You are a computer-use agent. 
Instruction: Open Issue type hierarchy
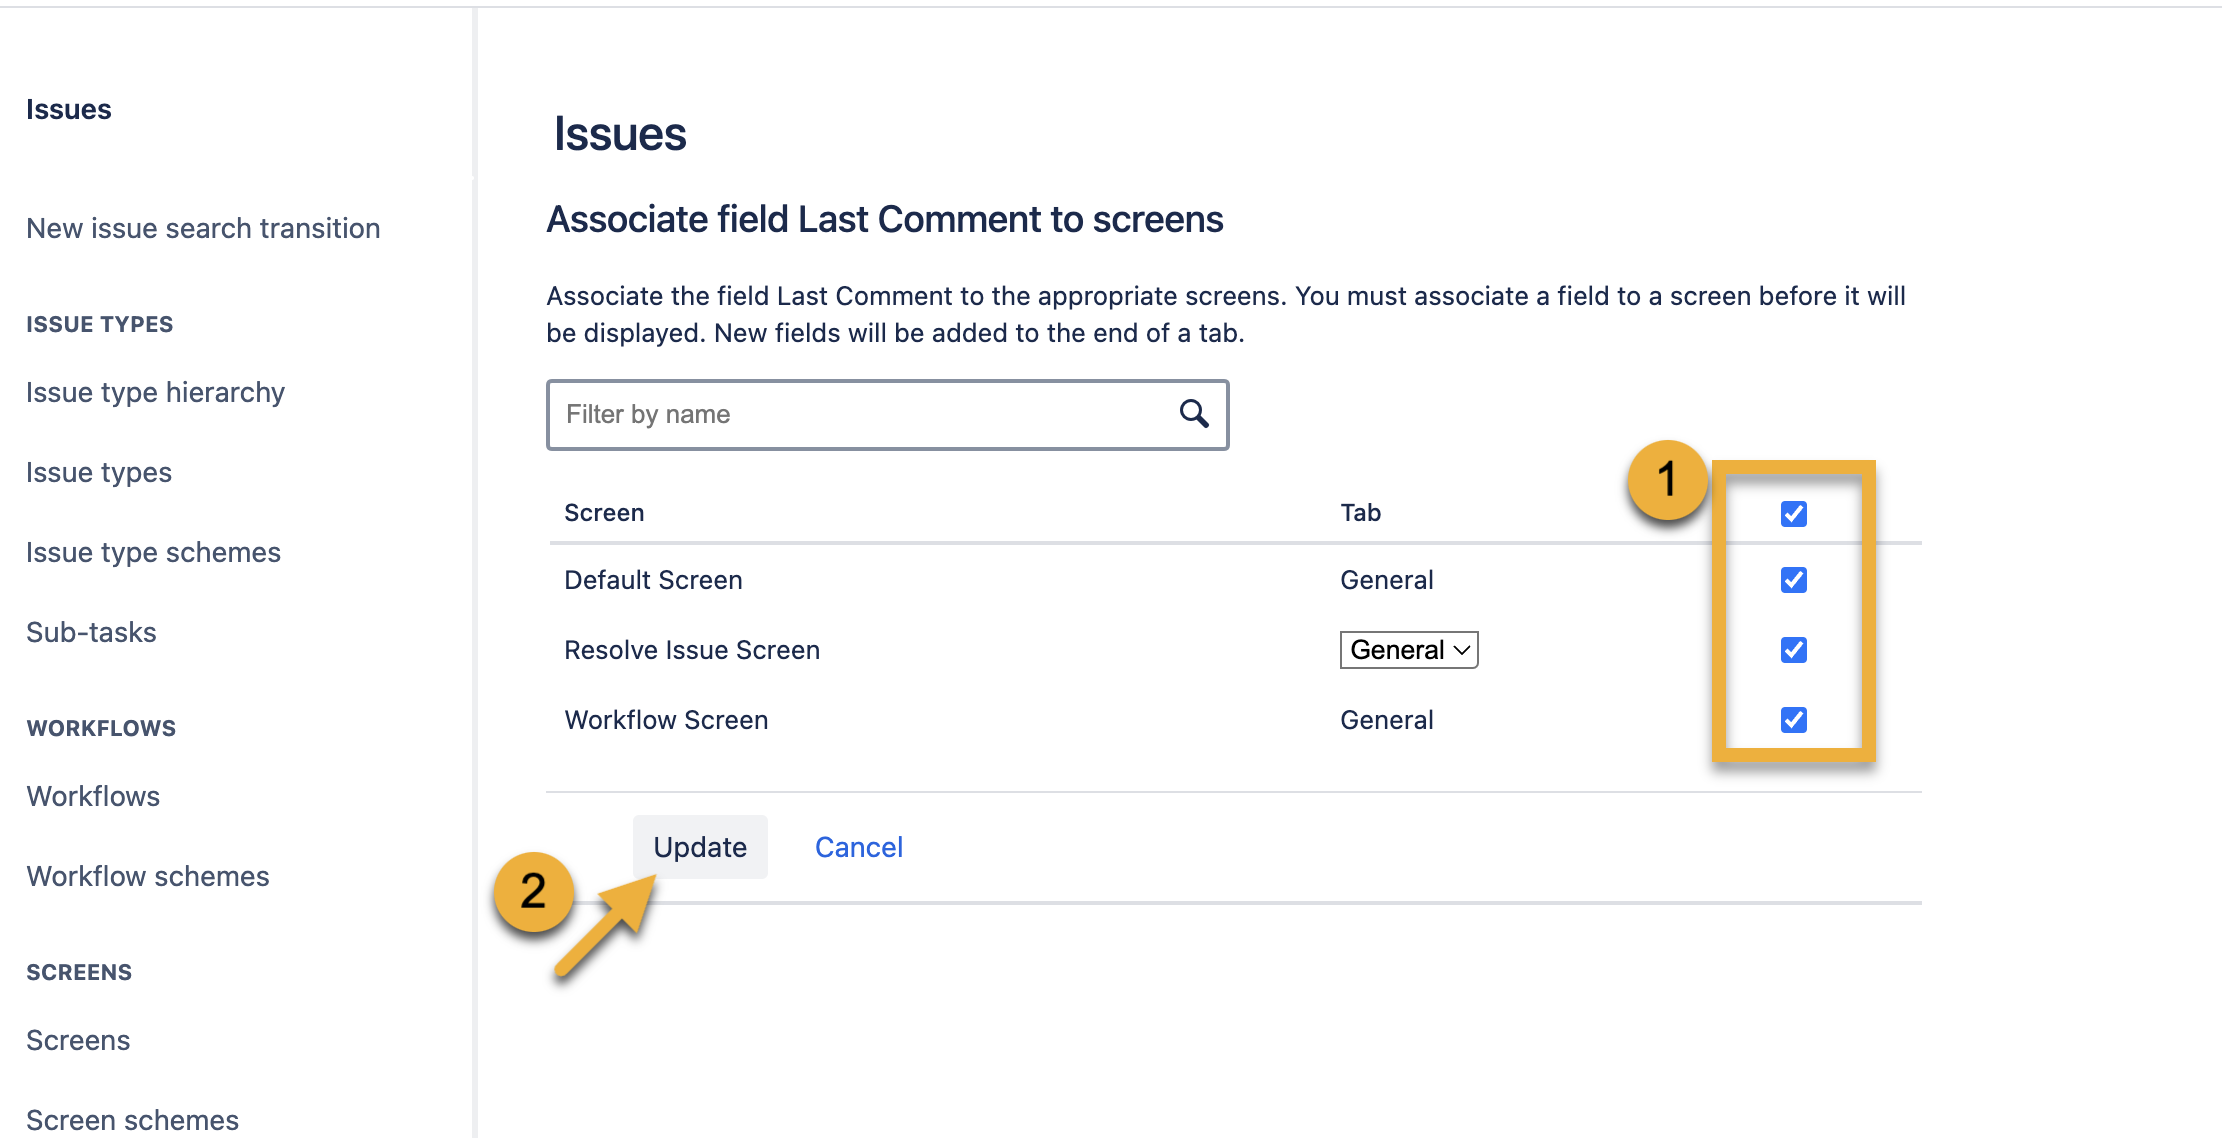pos(155,392)
